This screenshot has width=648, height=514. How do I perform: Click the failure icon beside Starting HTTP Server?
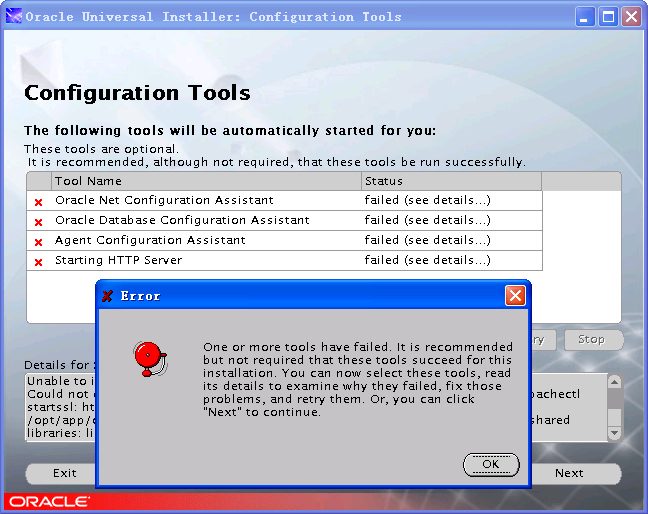coord(39,262)
